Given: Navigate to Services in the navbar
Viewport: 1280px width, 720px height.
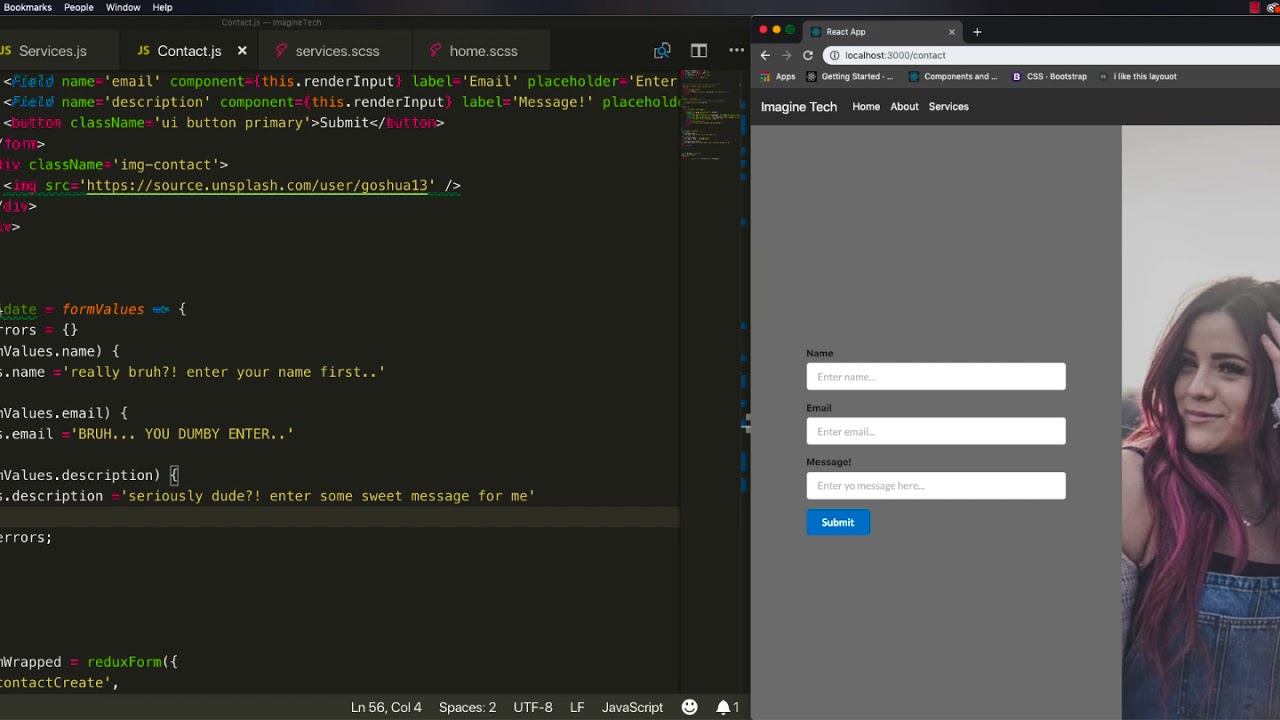Looking at the screenshot, I should (x=948, y=107).
